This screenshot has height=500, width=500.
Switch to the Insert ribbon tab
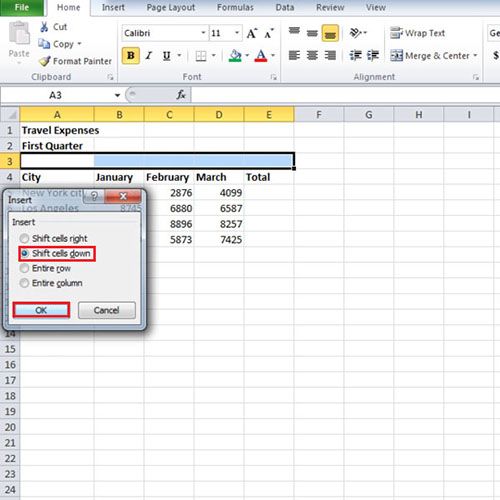click(113, 7)
